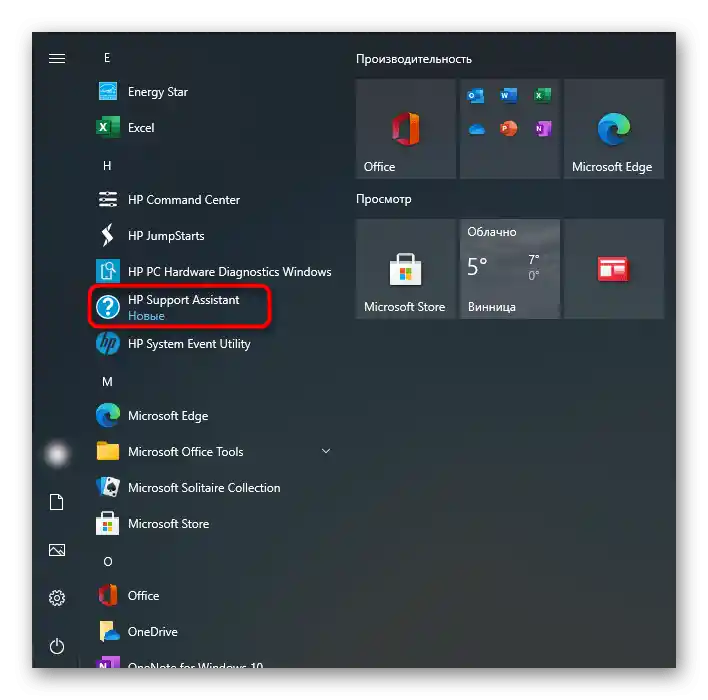Open the red News tile
The image size is (708, 700).
click(614, 269)
